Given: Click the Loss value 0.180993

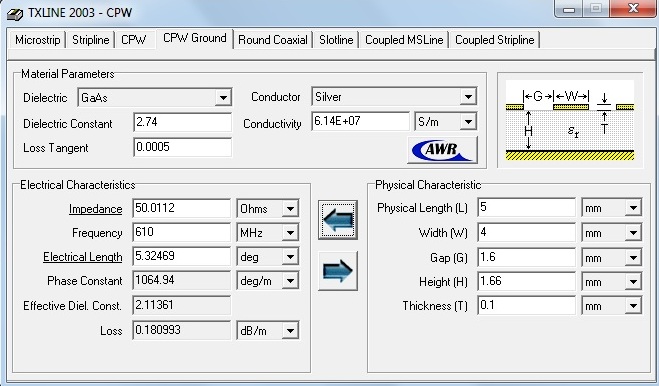Looking at the screenshot, I should (x=182, y=330).
